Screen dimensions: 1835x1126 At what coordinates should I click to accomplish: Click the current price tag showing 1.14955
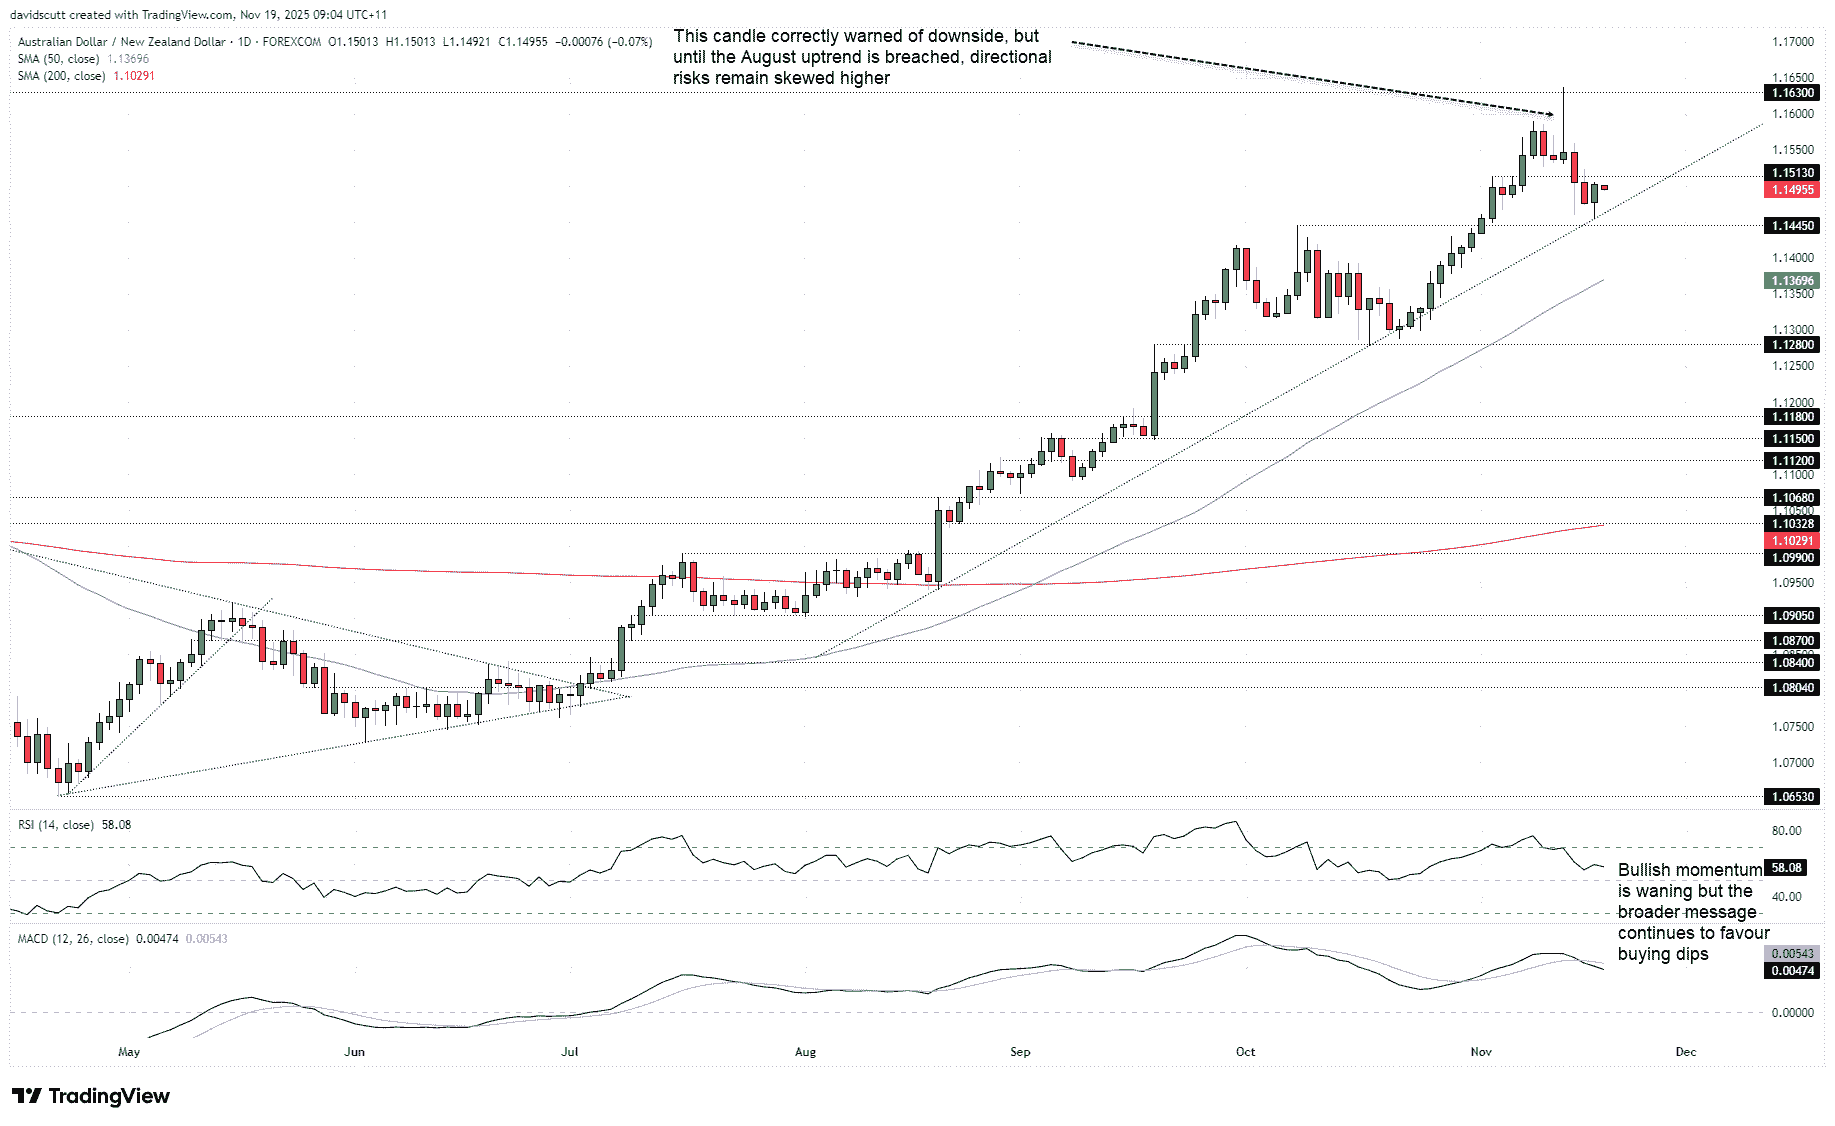tap(1791, 188)
